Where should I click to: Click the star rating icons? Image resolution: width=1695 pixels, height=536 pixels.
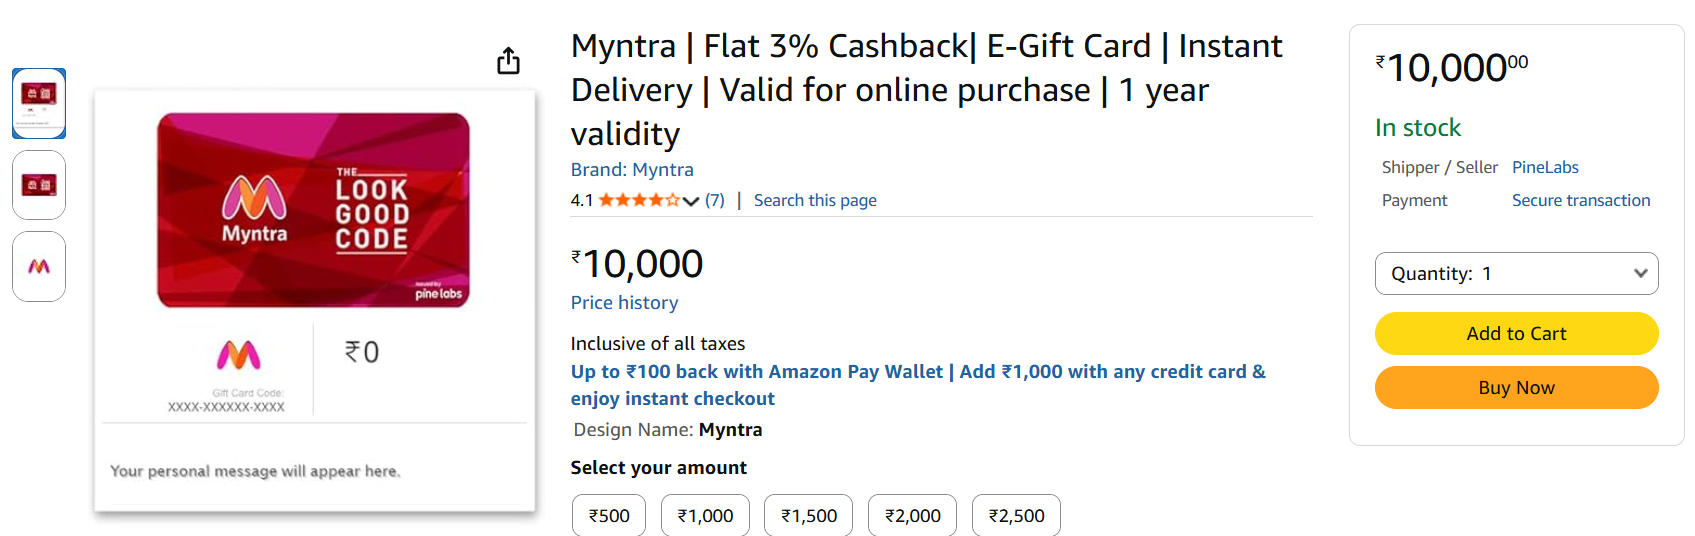click(x=639, y=200)
